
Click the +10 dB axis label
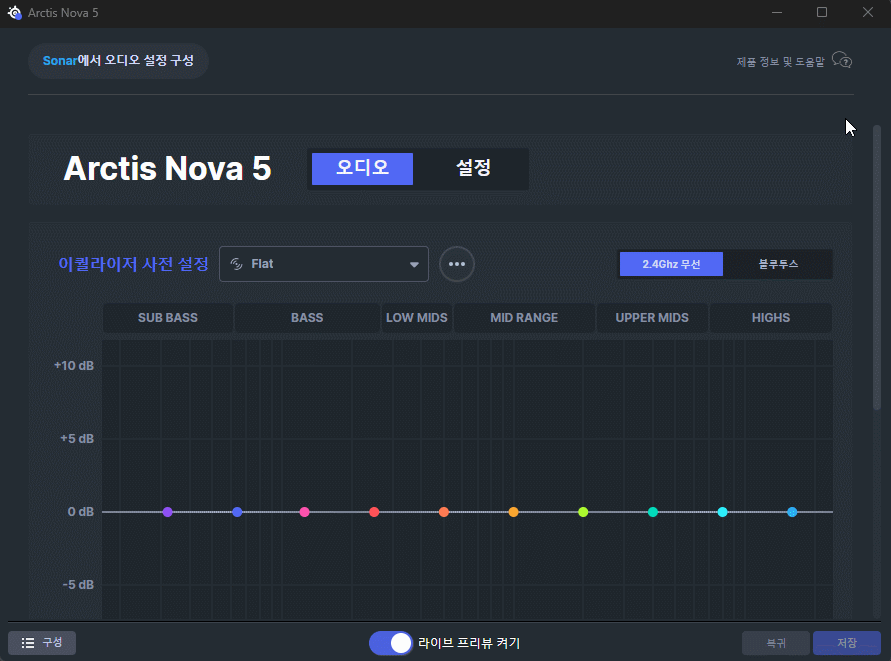click(x=74, y=365)
